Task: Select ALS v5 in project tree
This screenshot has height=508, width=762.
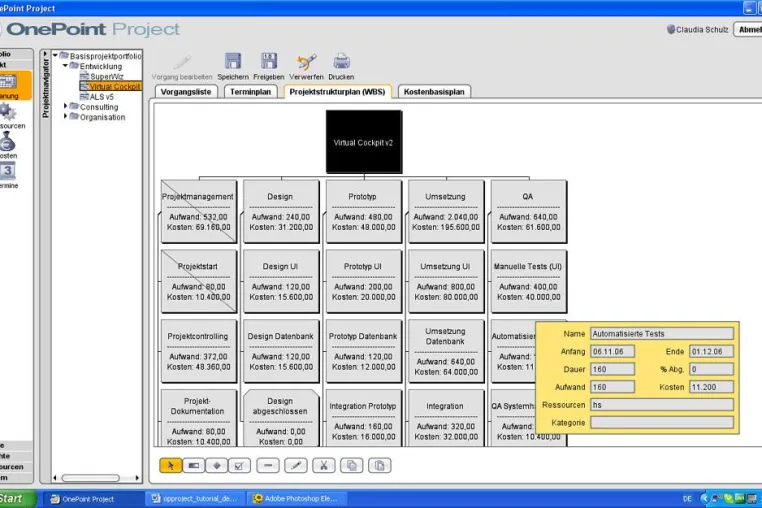Action: coord(102,97)
